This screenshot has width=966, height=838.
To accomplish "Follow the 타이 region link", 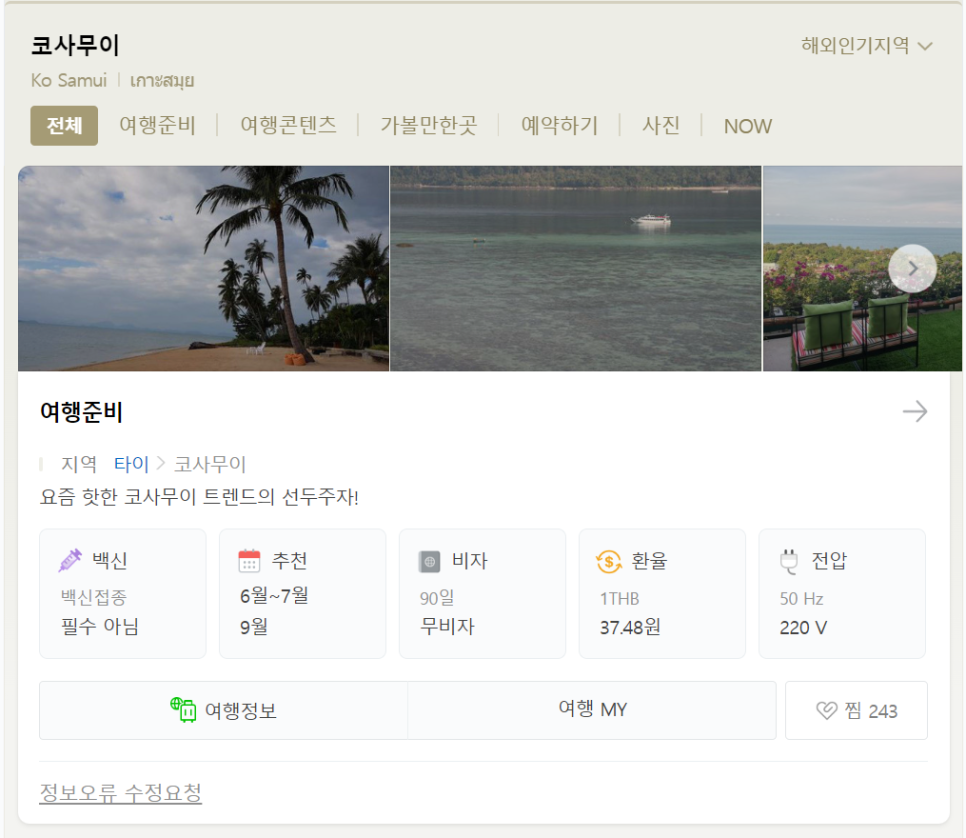I will [131, 464].
